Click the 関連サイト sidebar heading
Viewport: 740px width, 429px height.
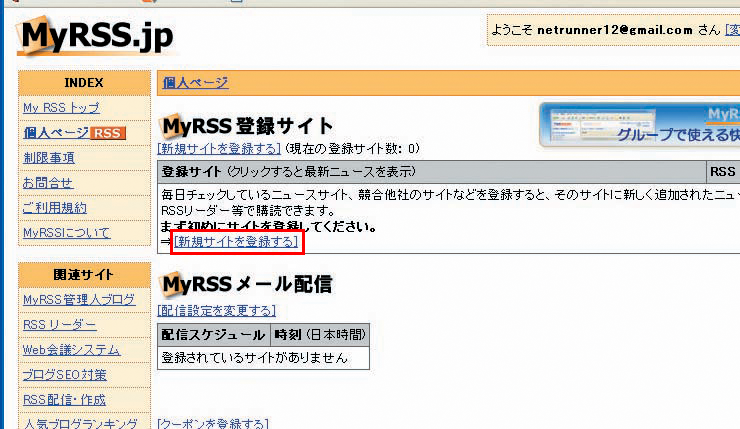(84, 275)
